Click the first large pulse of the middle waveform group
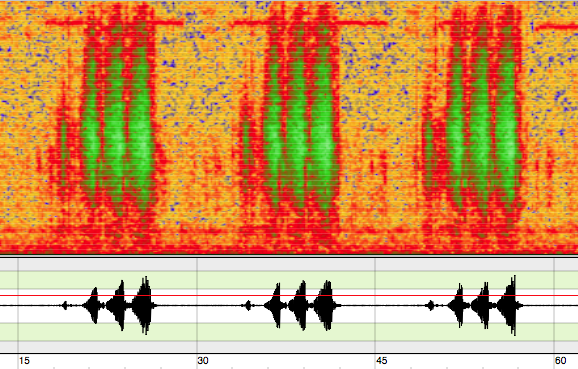This screenshot has width=578, height=369. coord(276,305)
